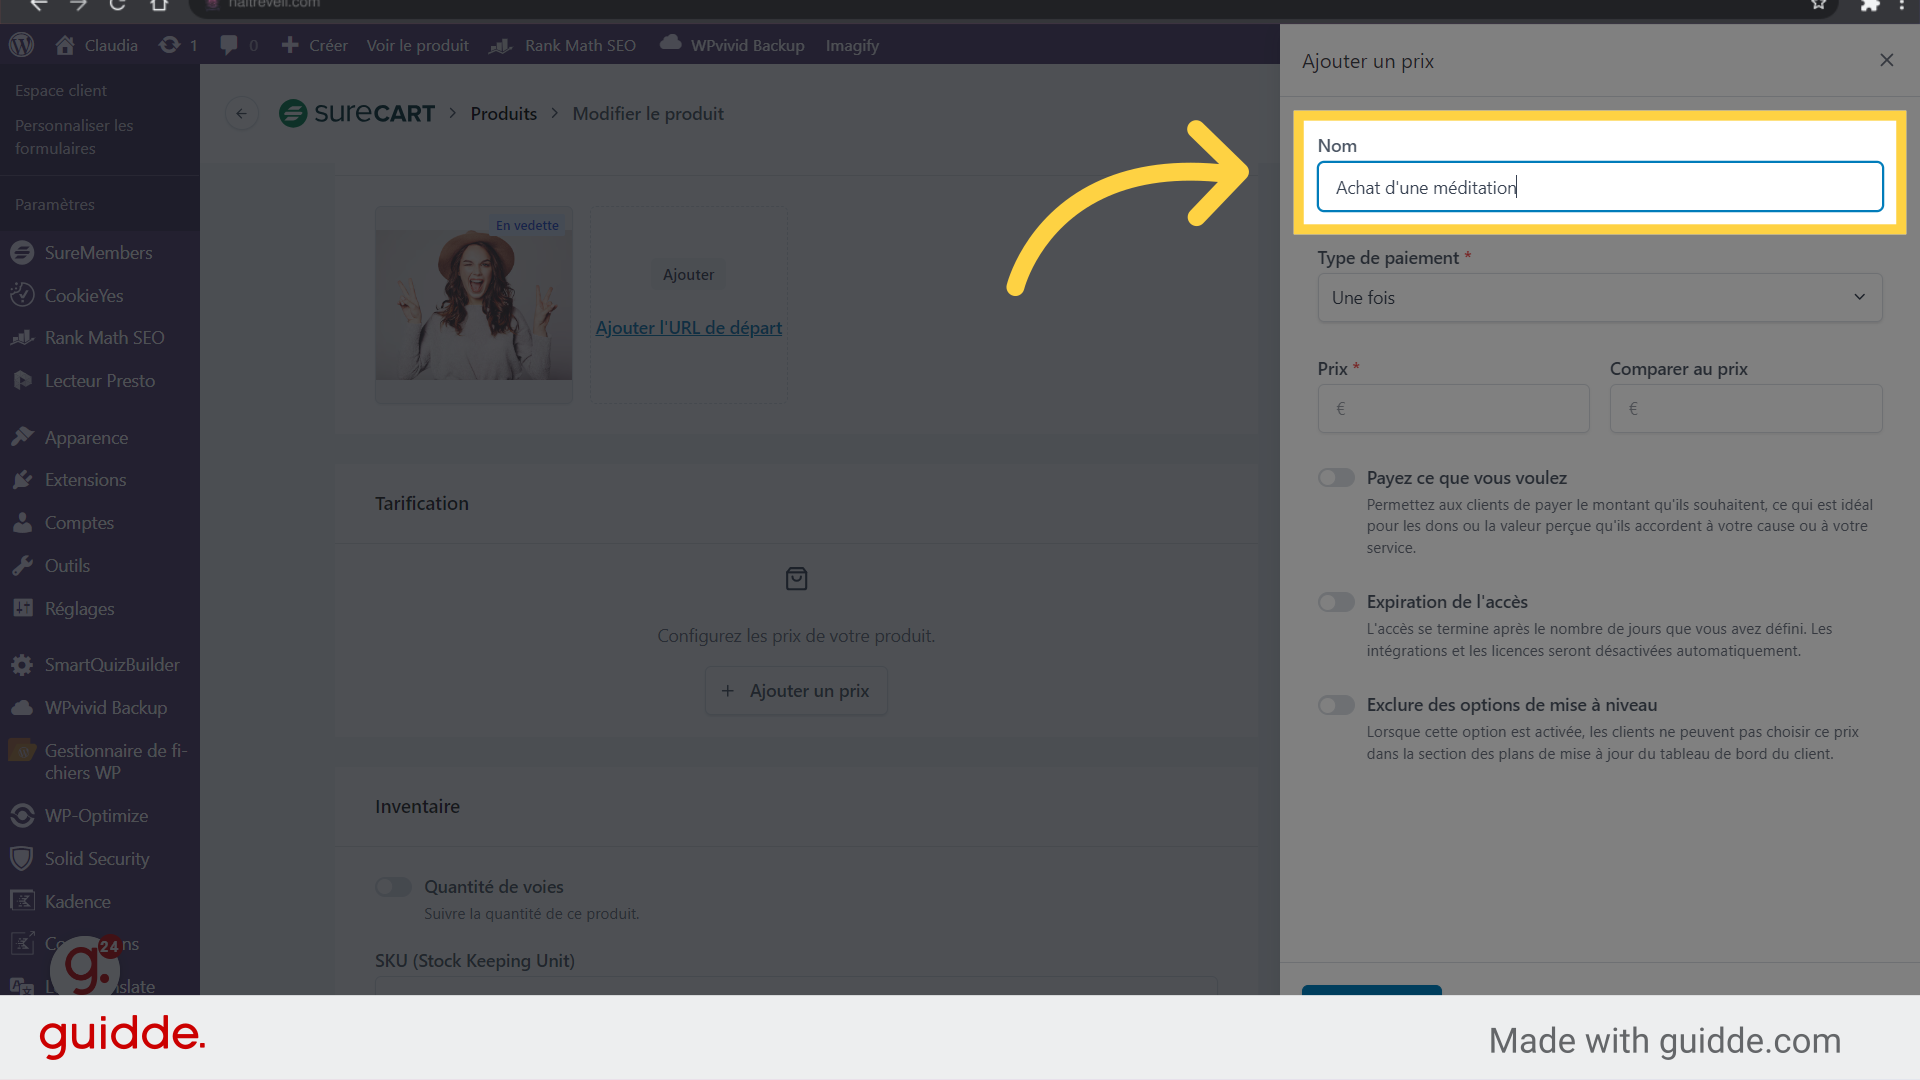Click the Ajouter l'URL de départ link

pyautogui.click(x=689, y=327)
